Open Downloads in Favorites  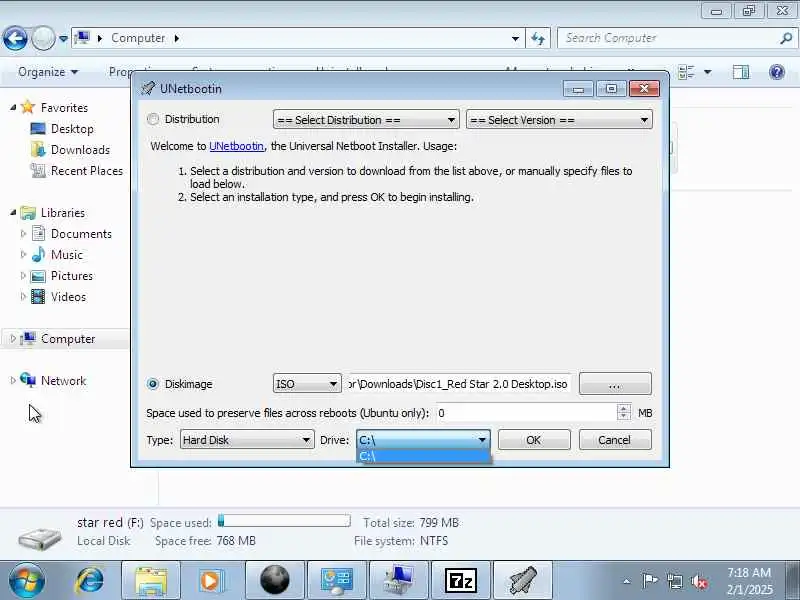tap(80, 149)
